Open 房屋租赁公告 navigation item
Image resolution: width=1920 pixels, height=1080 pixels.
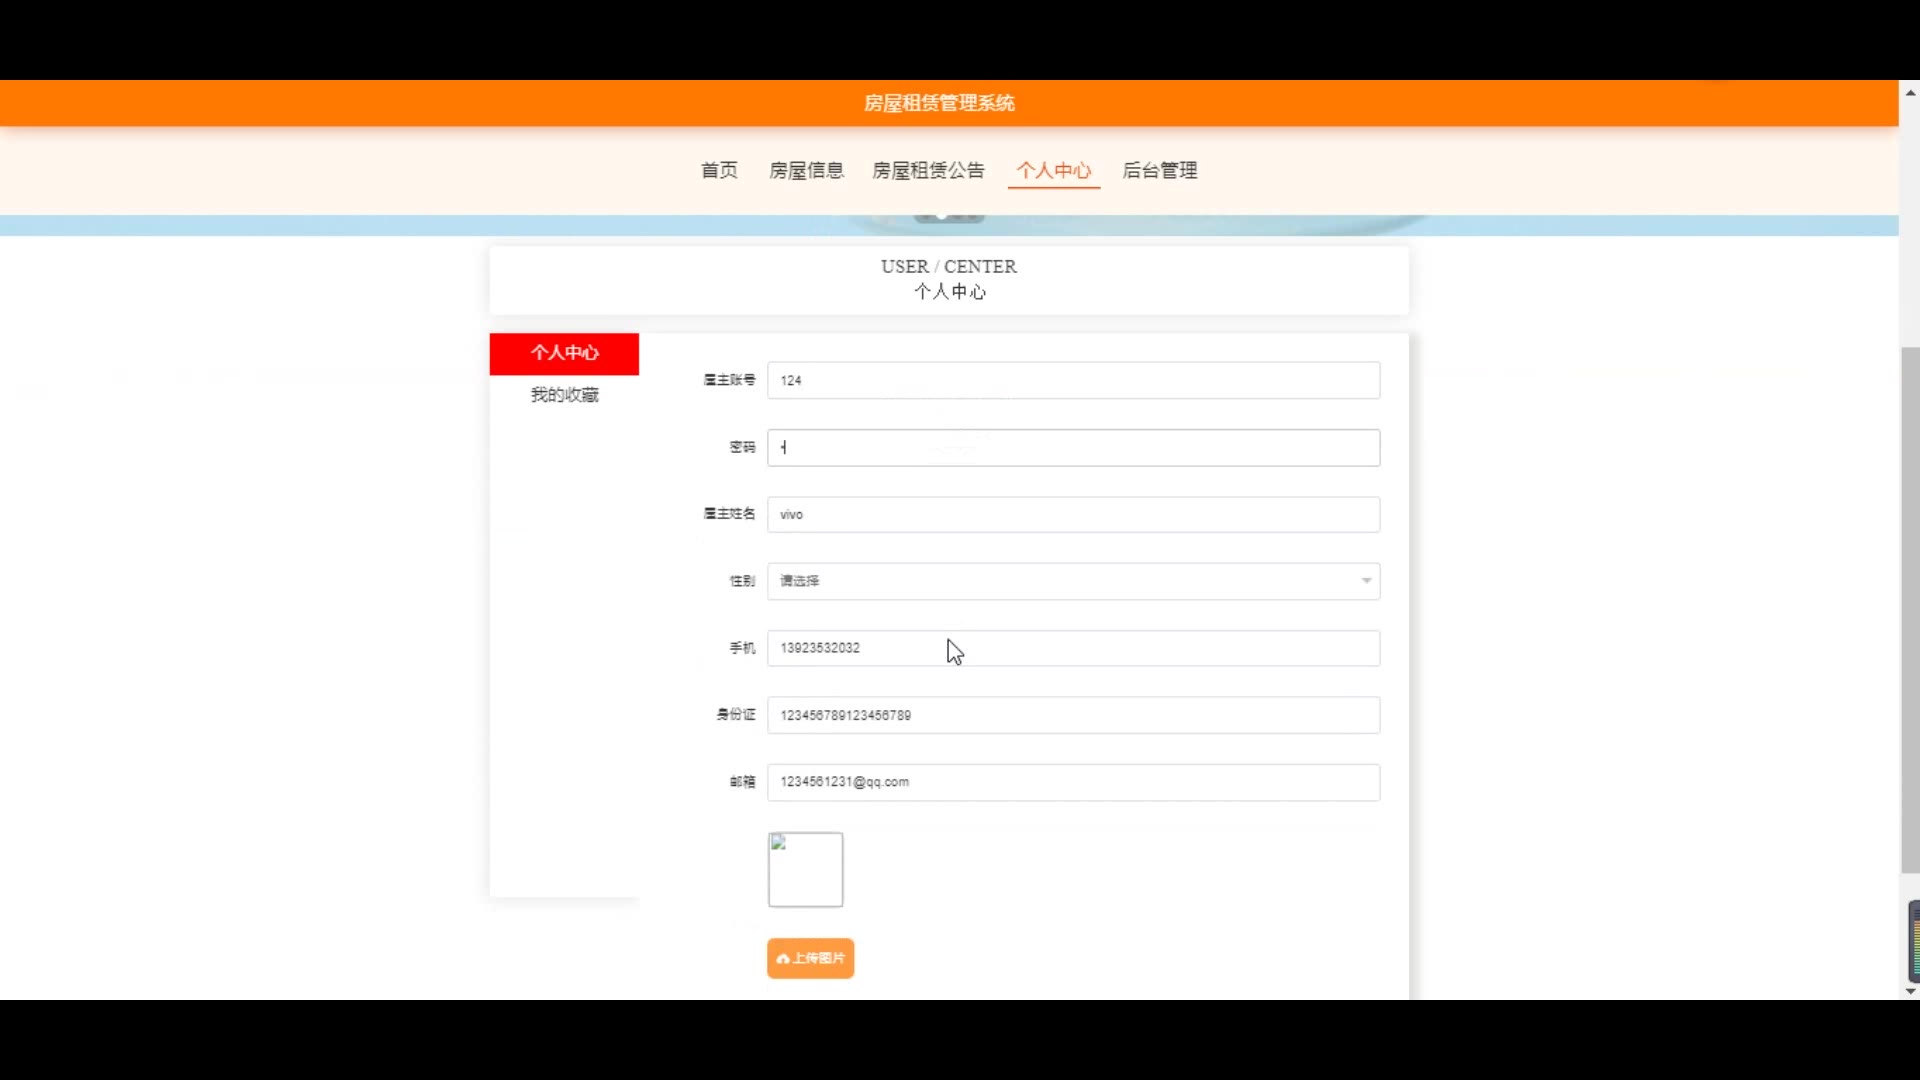[928, 170]
